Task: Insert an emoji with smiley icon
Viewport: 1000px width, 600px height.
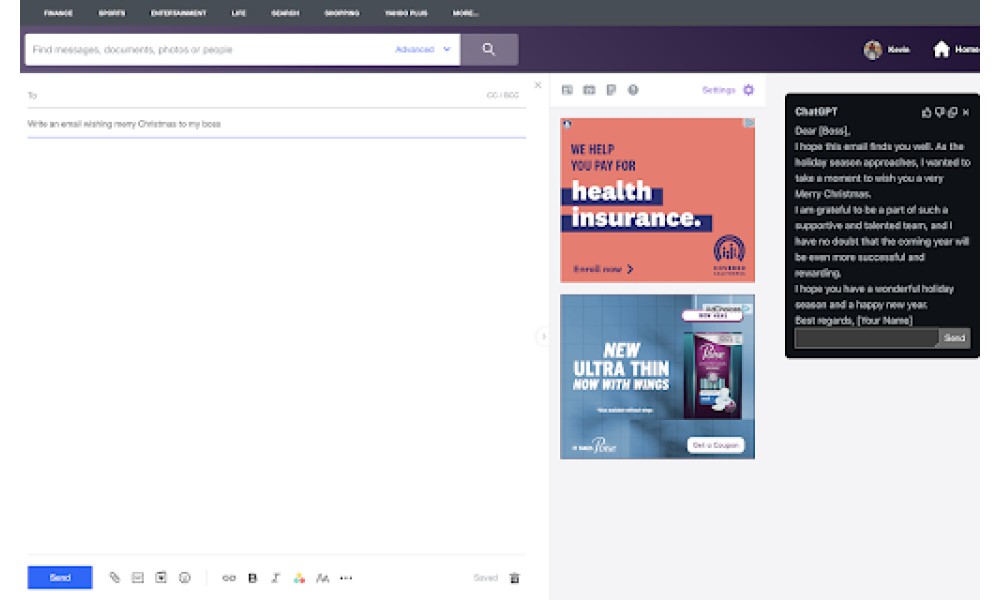Action: pyautogui.click(x=184, y=578)
